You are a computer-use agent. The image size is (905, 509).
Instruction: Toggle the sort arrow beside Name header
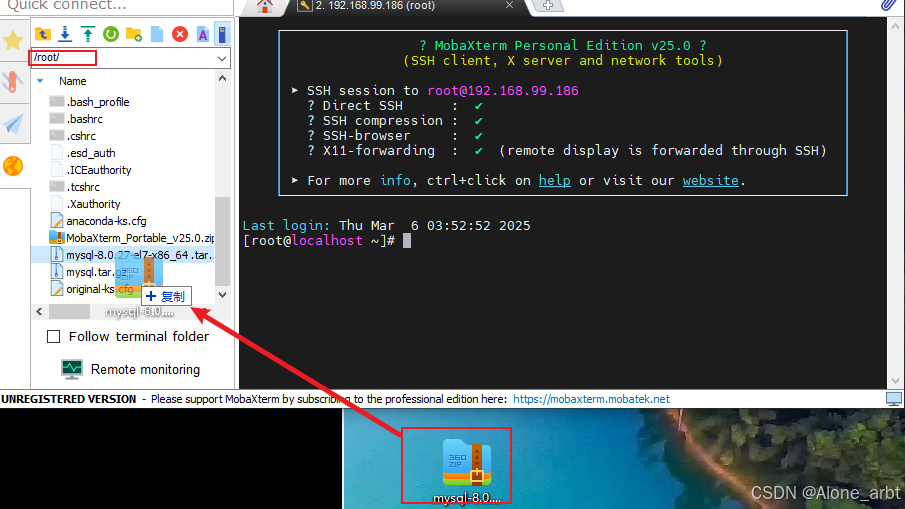pos(40,81)
